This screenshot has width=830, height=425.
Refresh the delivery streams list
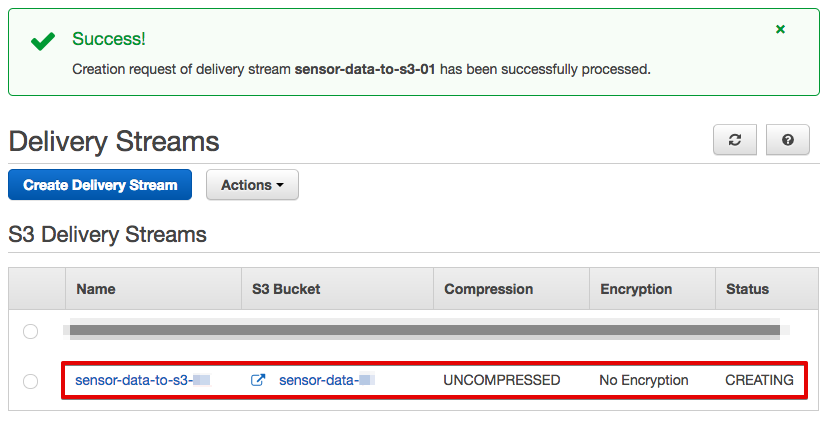(x=735, y=140)
